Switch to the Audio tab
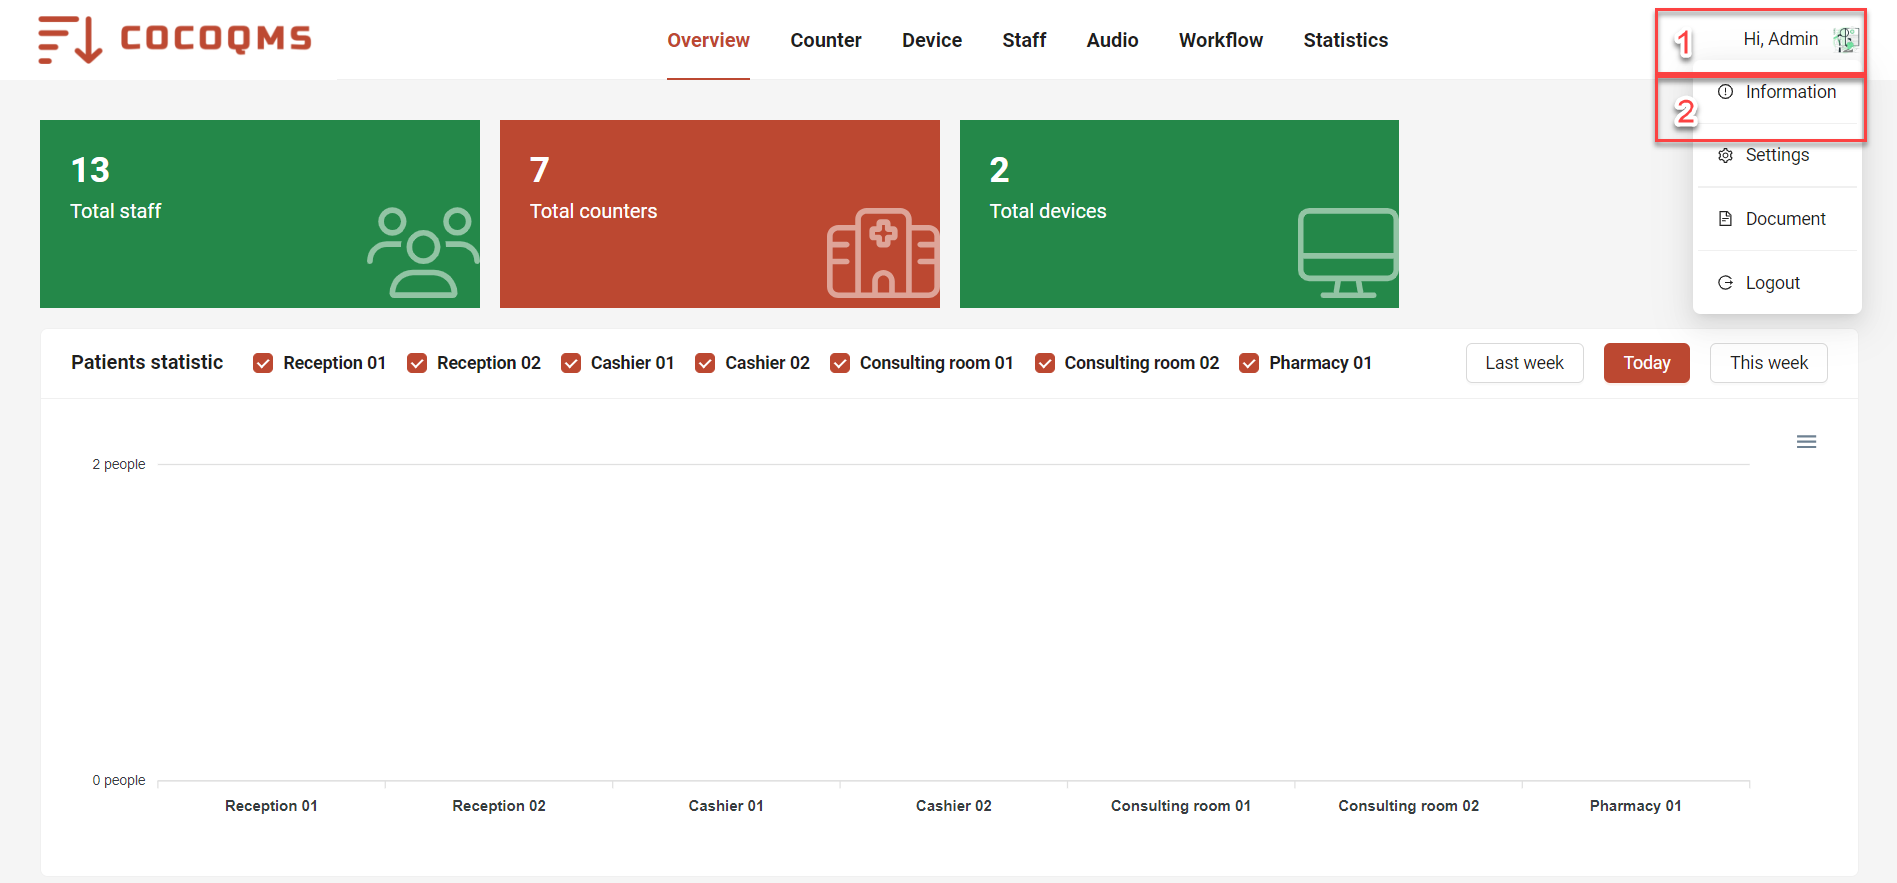Viewport: 1897px width, 883px height. [x=1112, y=40]
